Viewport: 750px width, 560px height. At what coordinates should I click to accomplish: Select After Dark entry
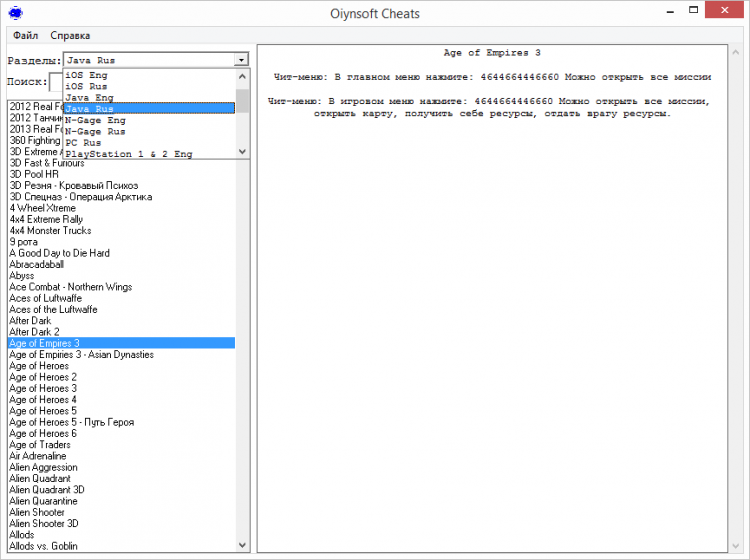[122, 320]
